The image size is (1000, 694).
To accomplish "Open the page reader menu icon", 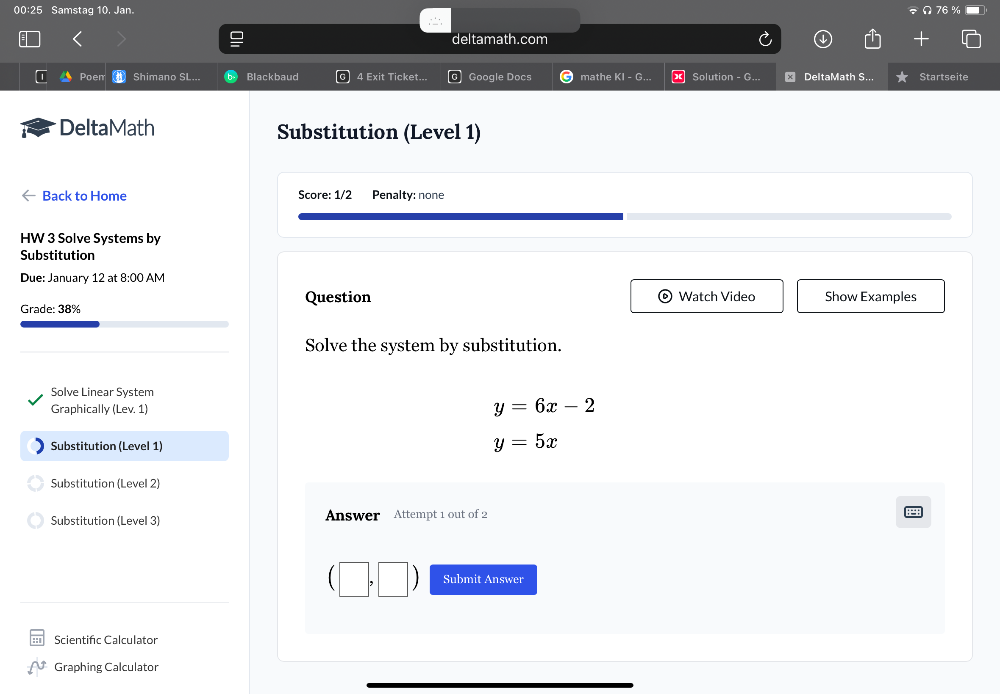I will pyautogui.click(x=237, y=39).
